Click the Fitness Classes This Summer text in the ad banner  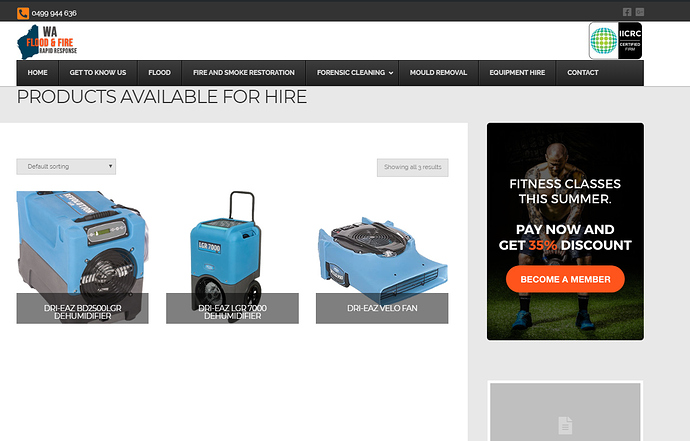point(565,191)
